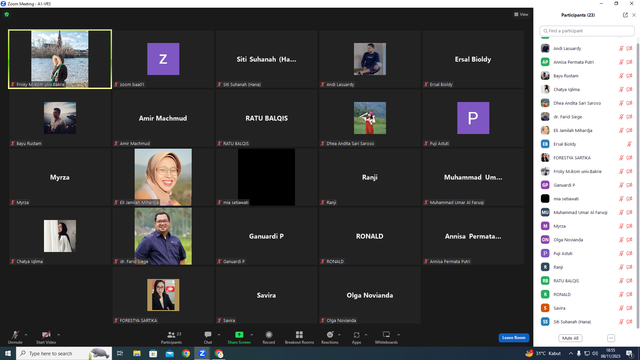Viewport: 640px width, 360px height.
Task: Start recording with the Record button
Action: pos(269,337)
